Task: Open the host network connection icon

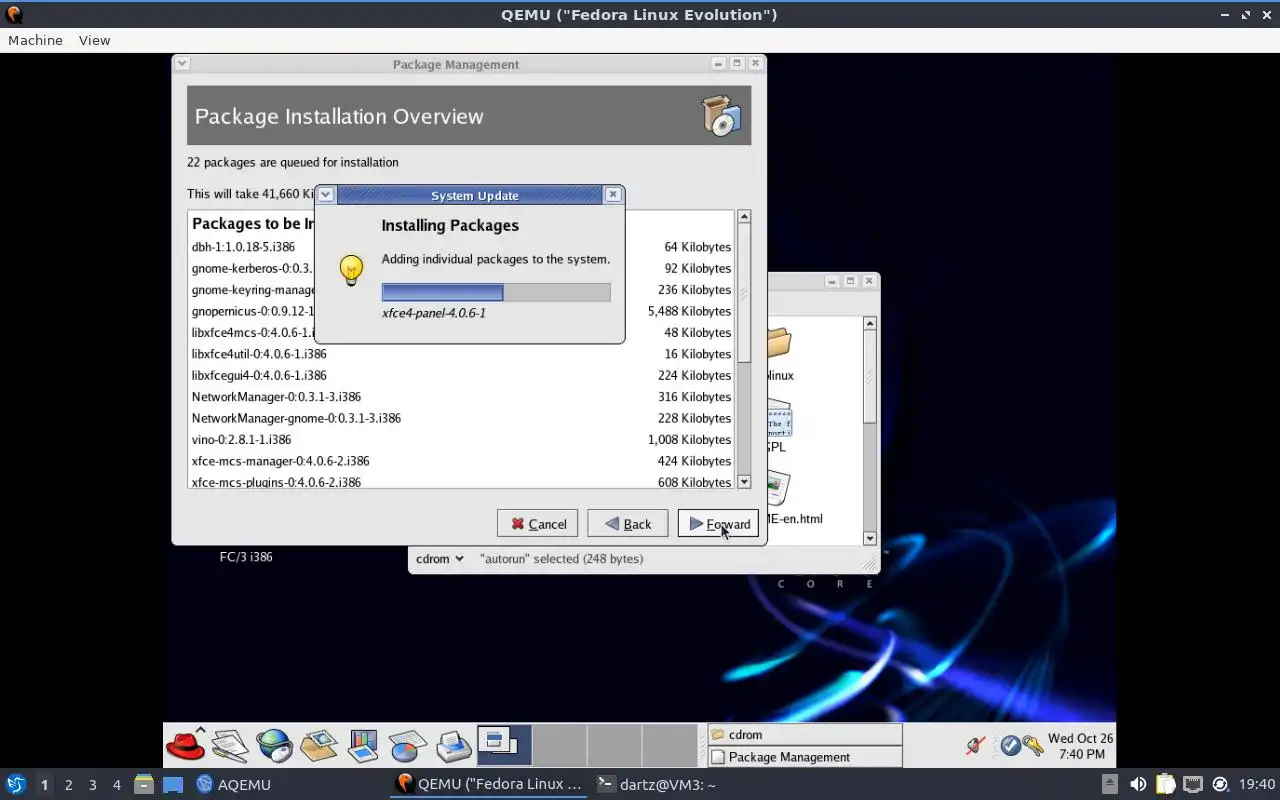Action: [x=1193, y=784]
